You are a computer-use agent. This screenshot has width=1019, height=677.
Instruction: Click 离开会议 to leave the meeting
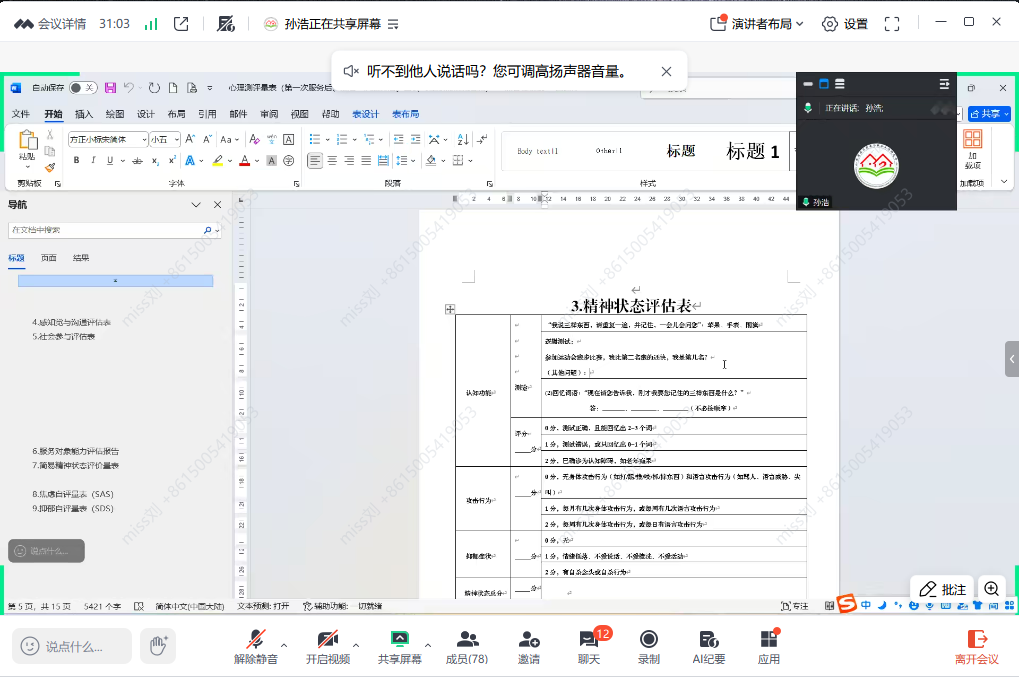pyautogui.click(x=976, y=645)
